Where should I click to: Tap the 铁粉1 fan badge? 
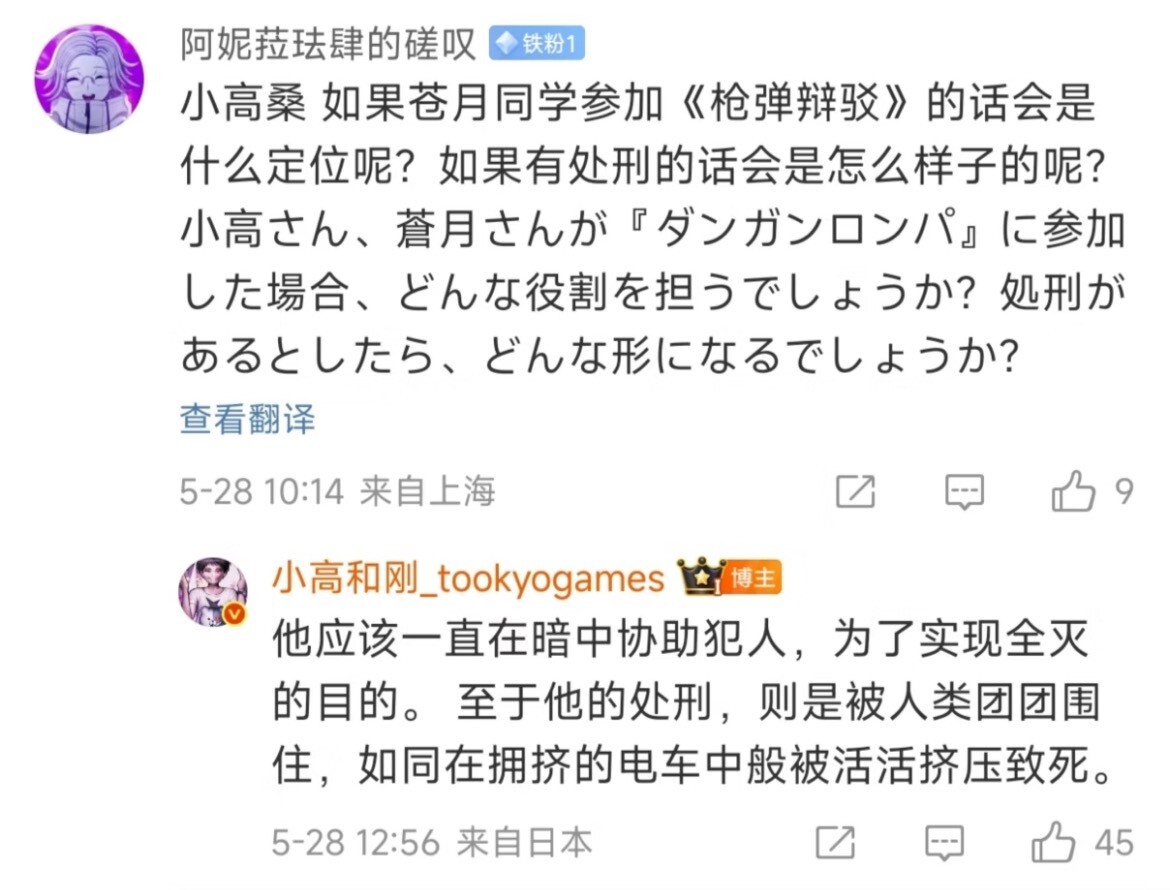(536, 43)
